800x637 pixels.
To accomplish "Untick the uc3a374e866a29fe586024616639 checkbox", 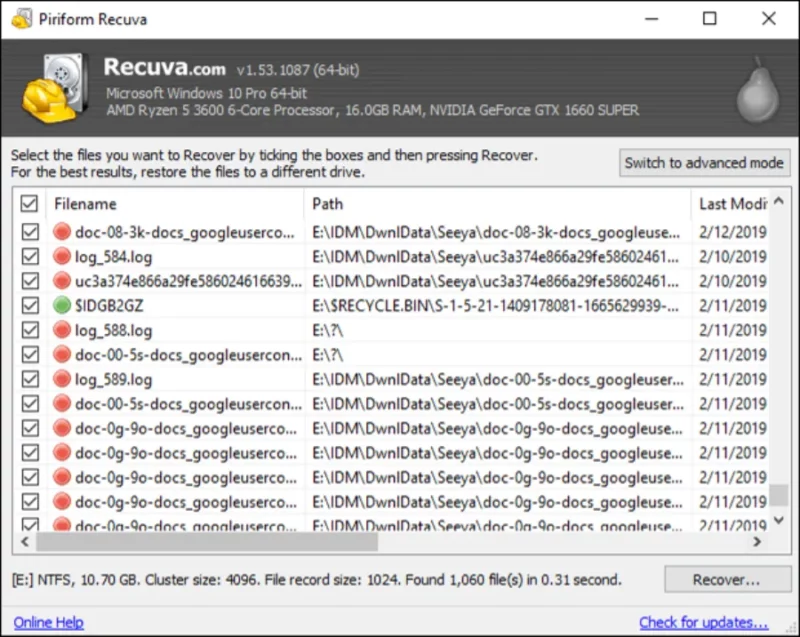I will [x=30, y=281].
